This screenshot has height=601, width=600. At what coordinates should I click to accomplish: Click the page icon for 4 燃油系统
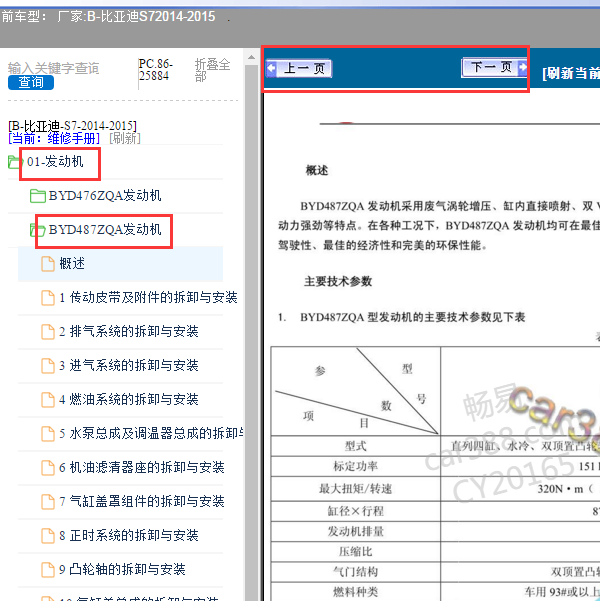point(48,400)
